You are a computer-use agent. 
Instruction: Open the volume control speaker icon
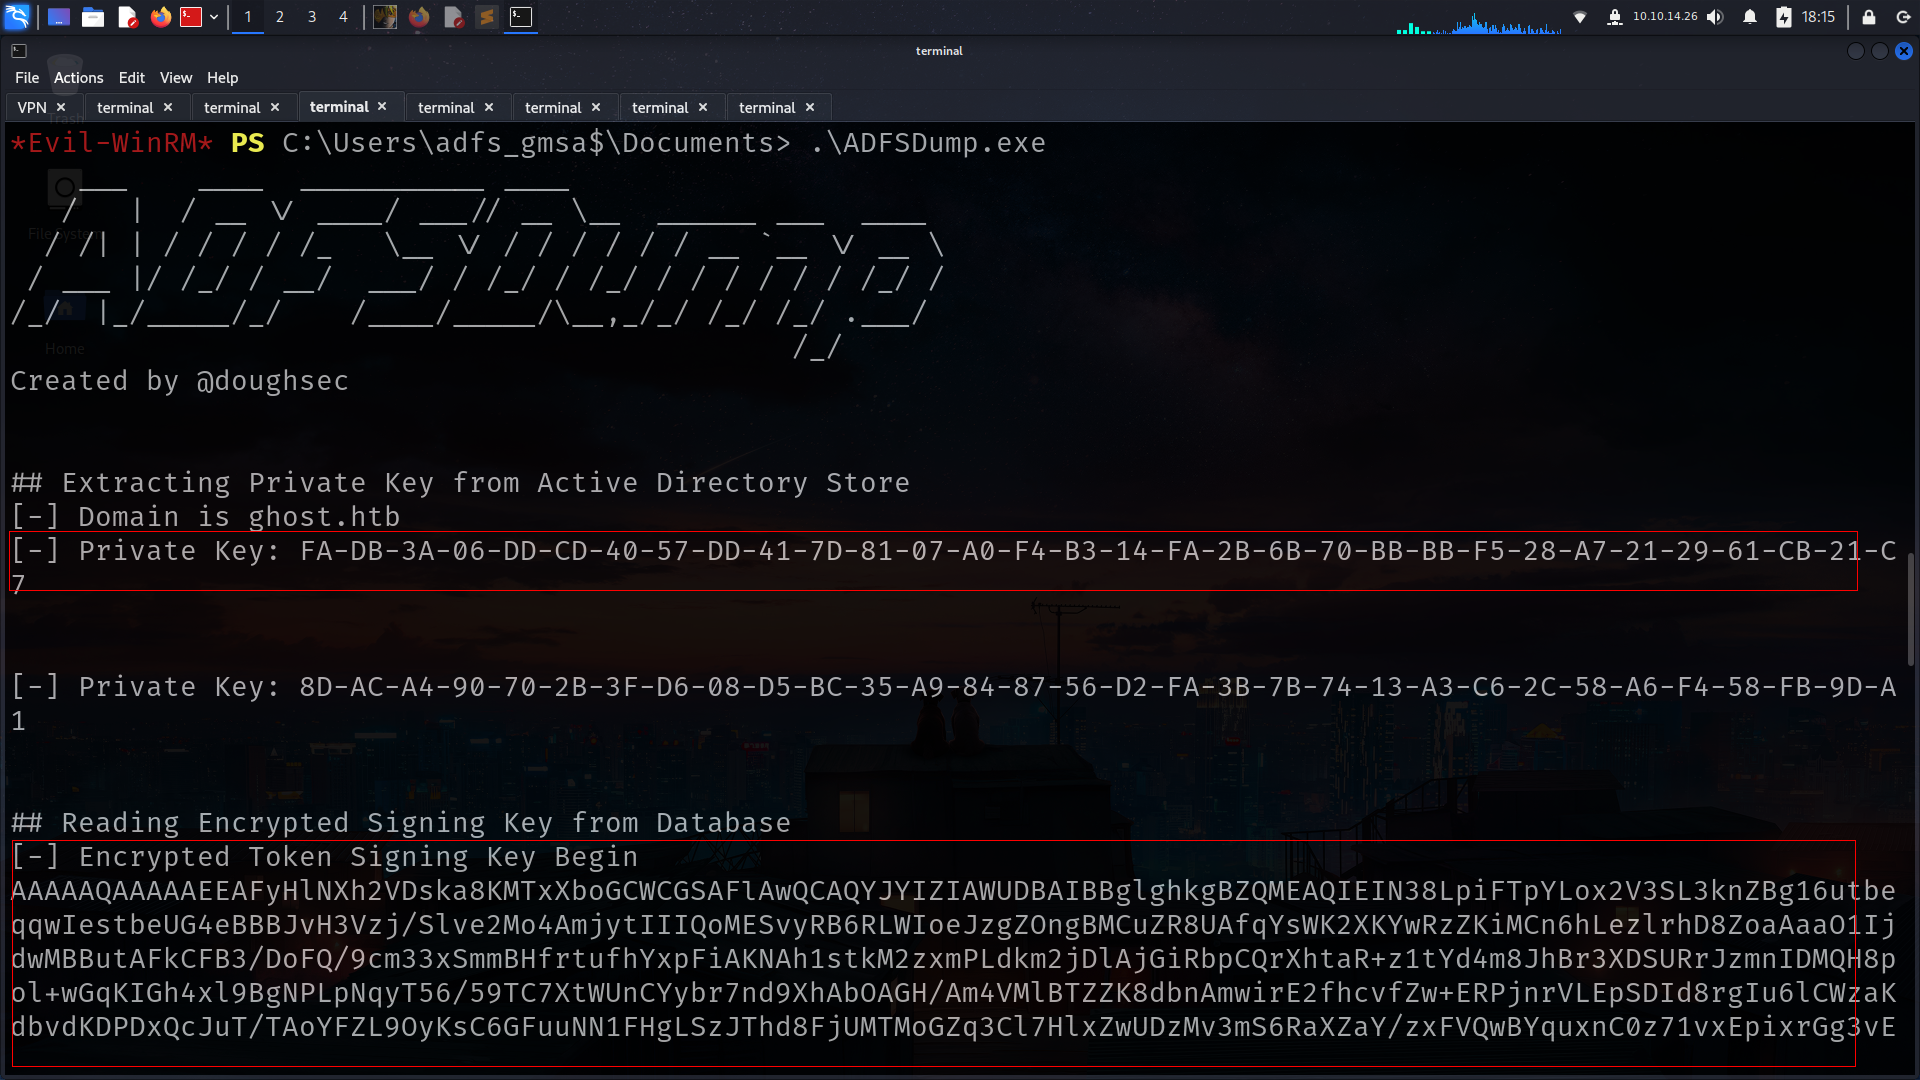[x=1715, y=17]
